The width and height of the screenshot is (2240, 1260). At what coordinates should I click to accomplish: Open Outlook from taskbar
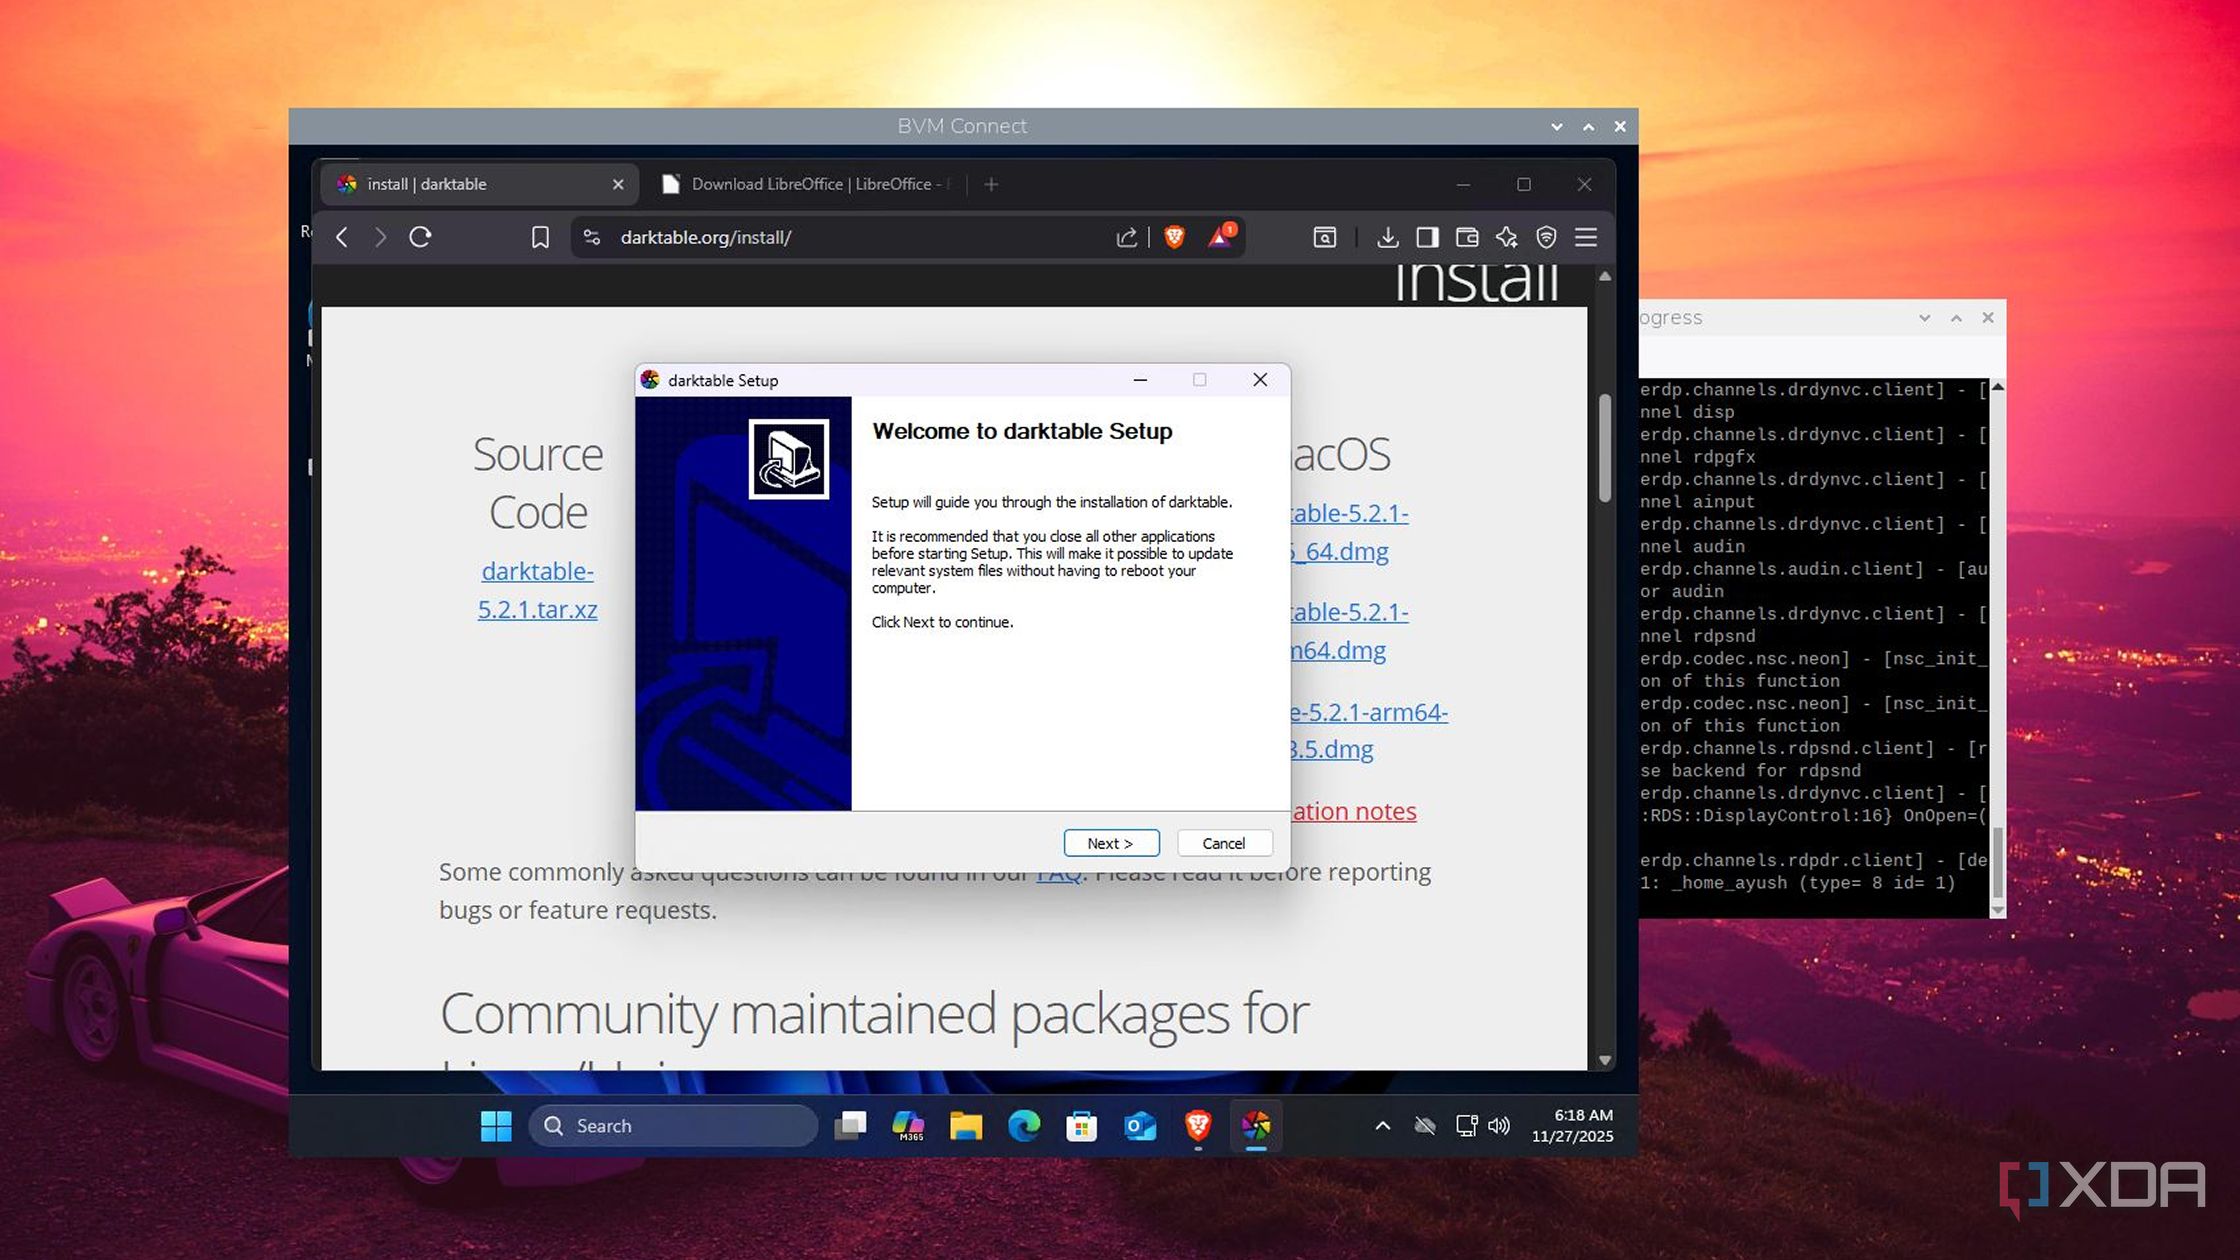pos(1140,1126)
